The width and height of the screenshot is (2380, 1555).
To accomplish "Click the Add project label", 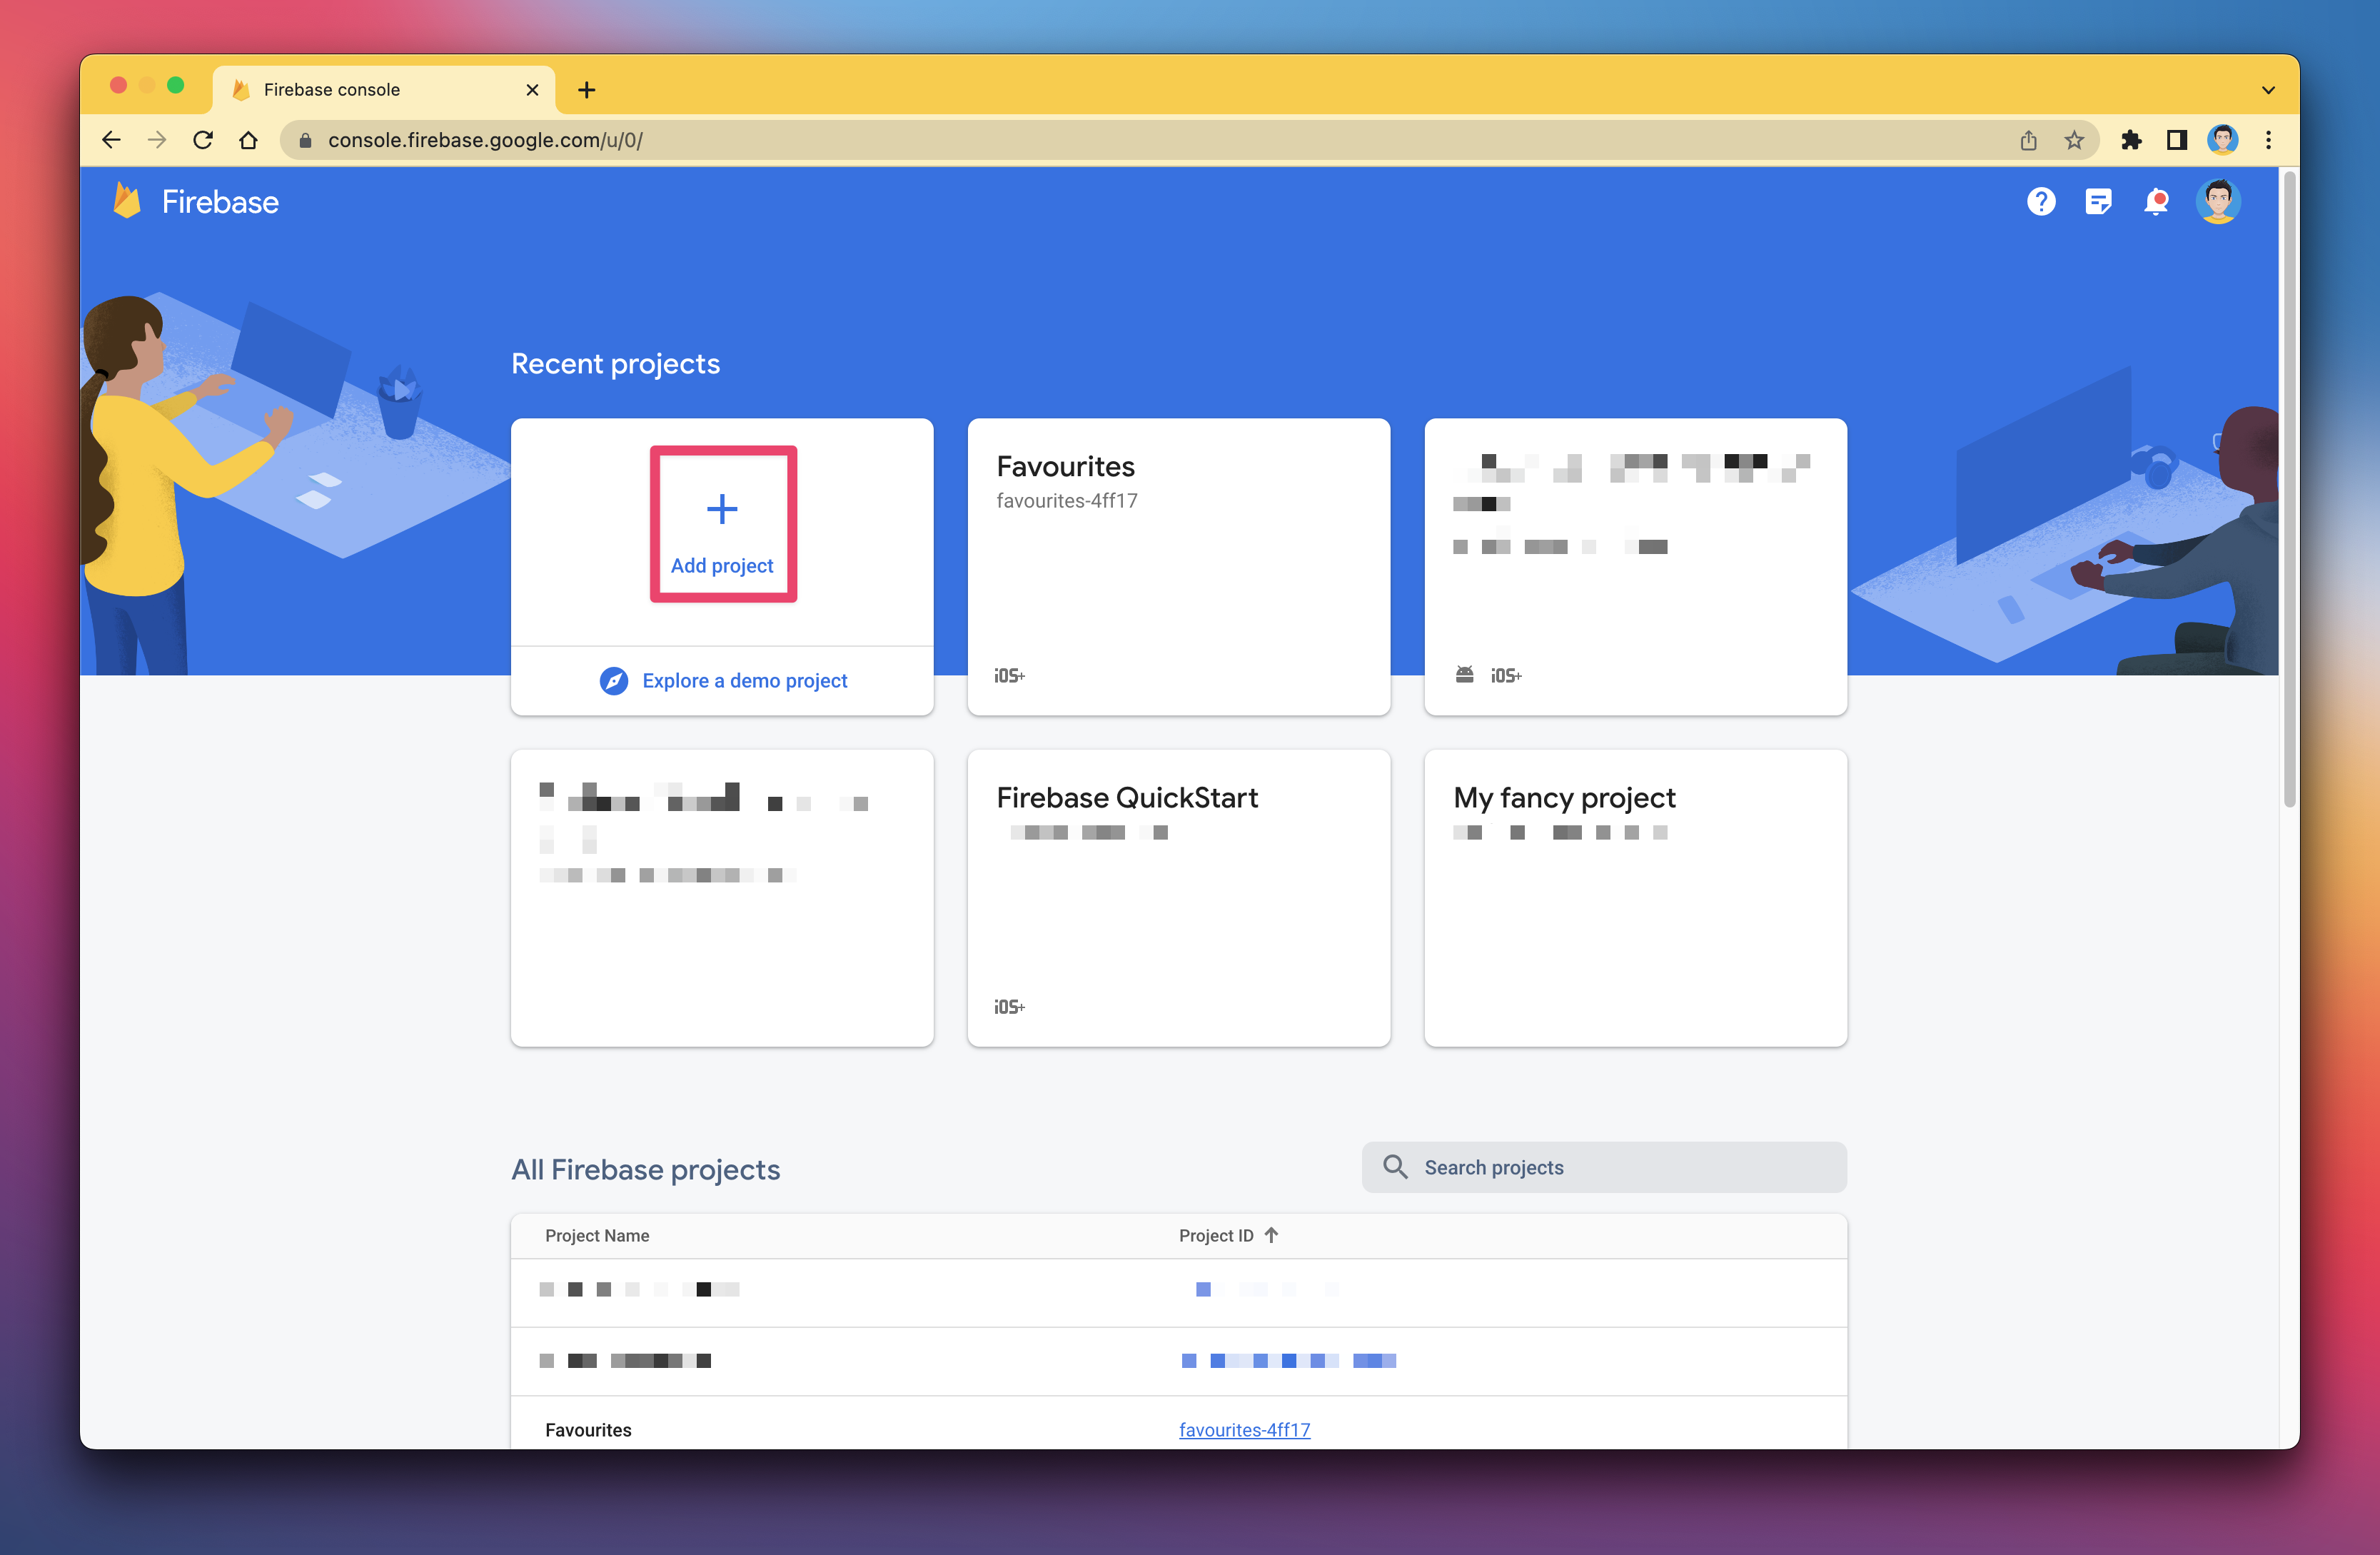I will coord(722,566).
